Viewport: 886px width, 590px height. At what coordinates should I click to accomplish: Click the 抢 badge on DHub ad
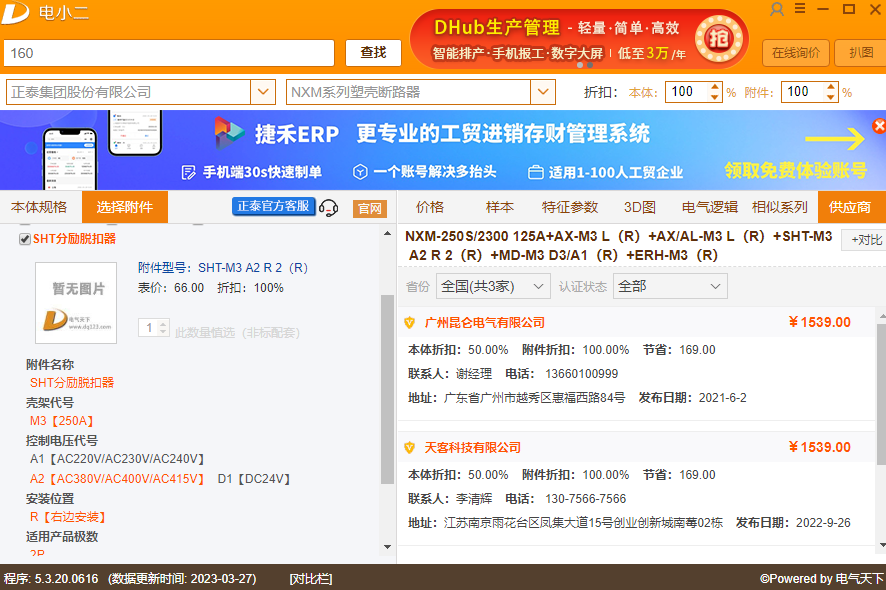718,38
